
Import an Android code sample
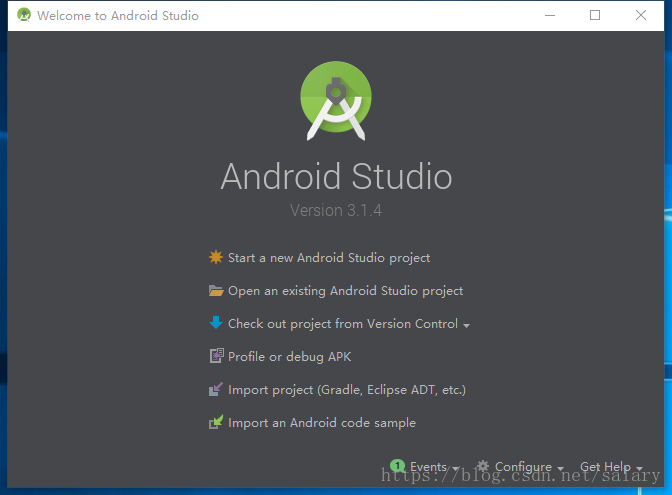pyautogui.click(x=322, y=423)
